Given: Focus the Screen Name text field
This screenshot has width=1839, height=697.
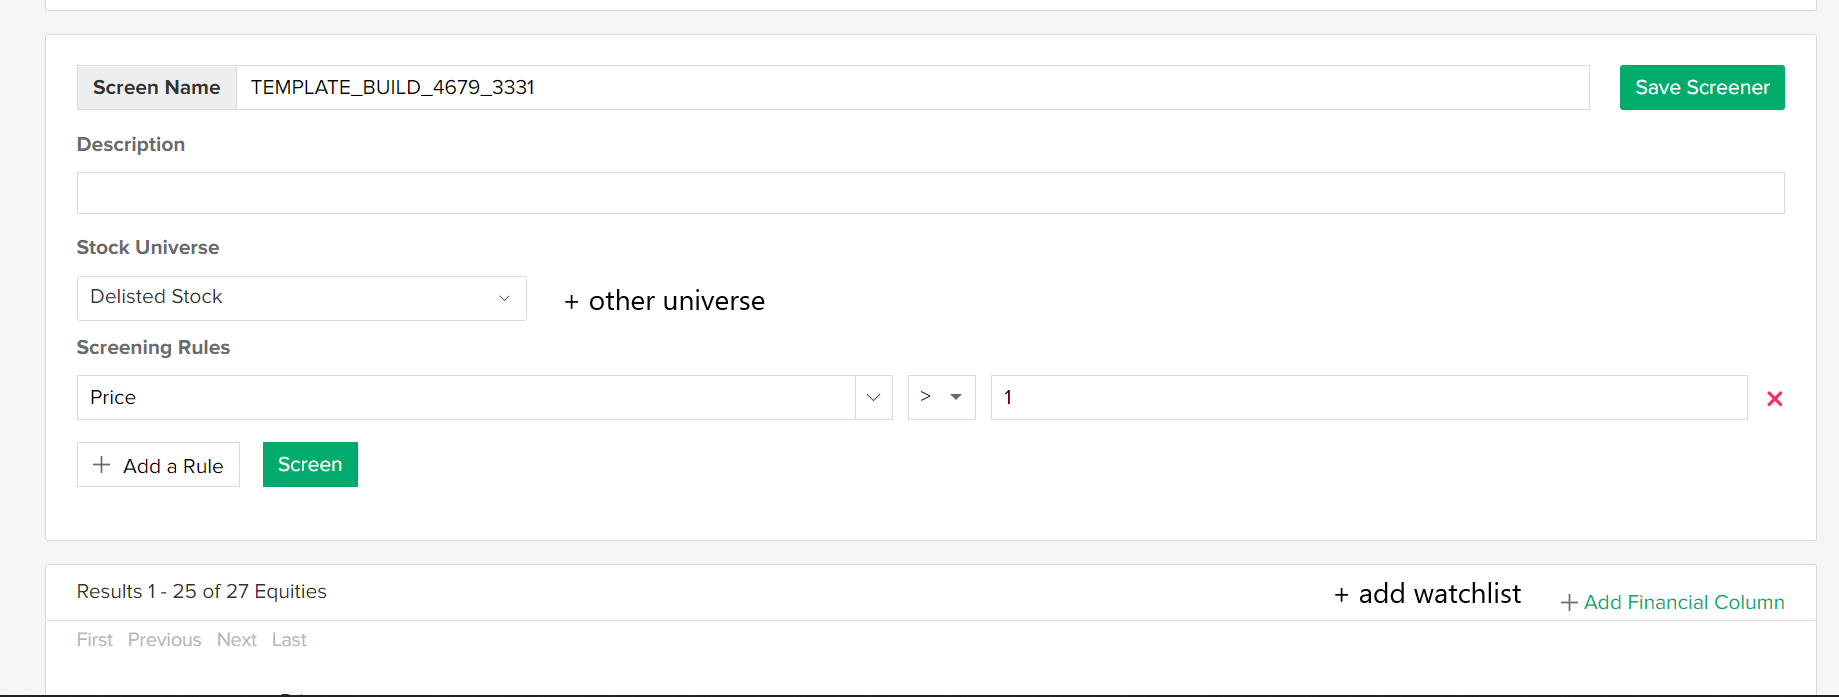Looking at the screenshot, I should tap(911, 88).
